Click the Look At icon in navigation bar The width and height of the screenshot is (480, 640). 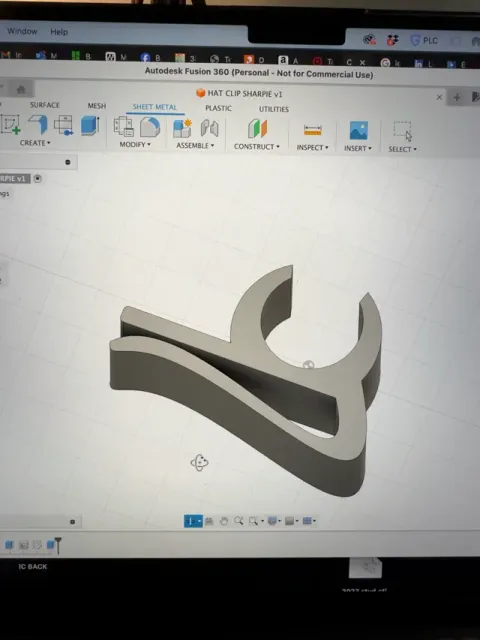coord(209,521)
